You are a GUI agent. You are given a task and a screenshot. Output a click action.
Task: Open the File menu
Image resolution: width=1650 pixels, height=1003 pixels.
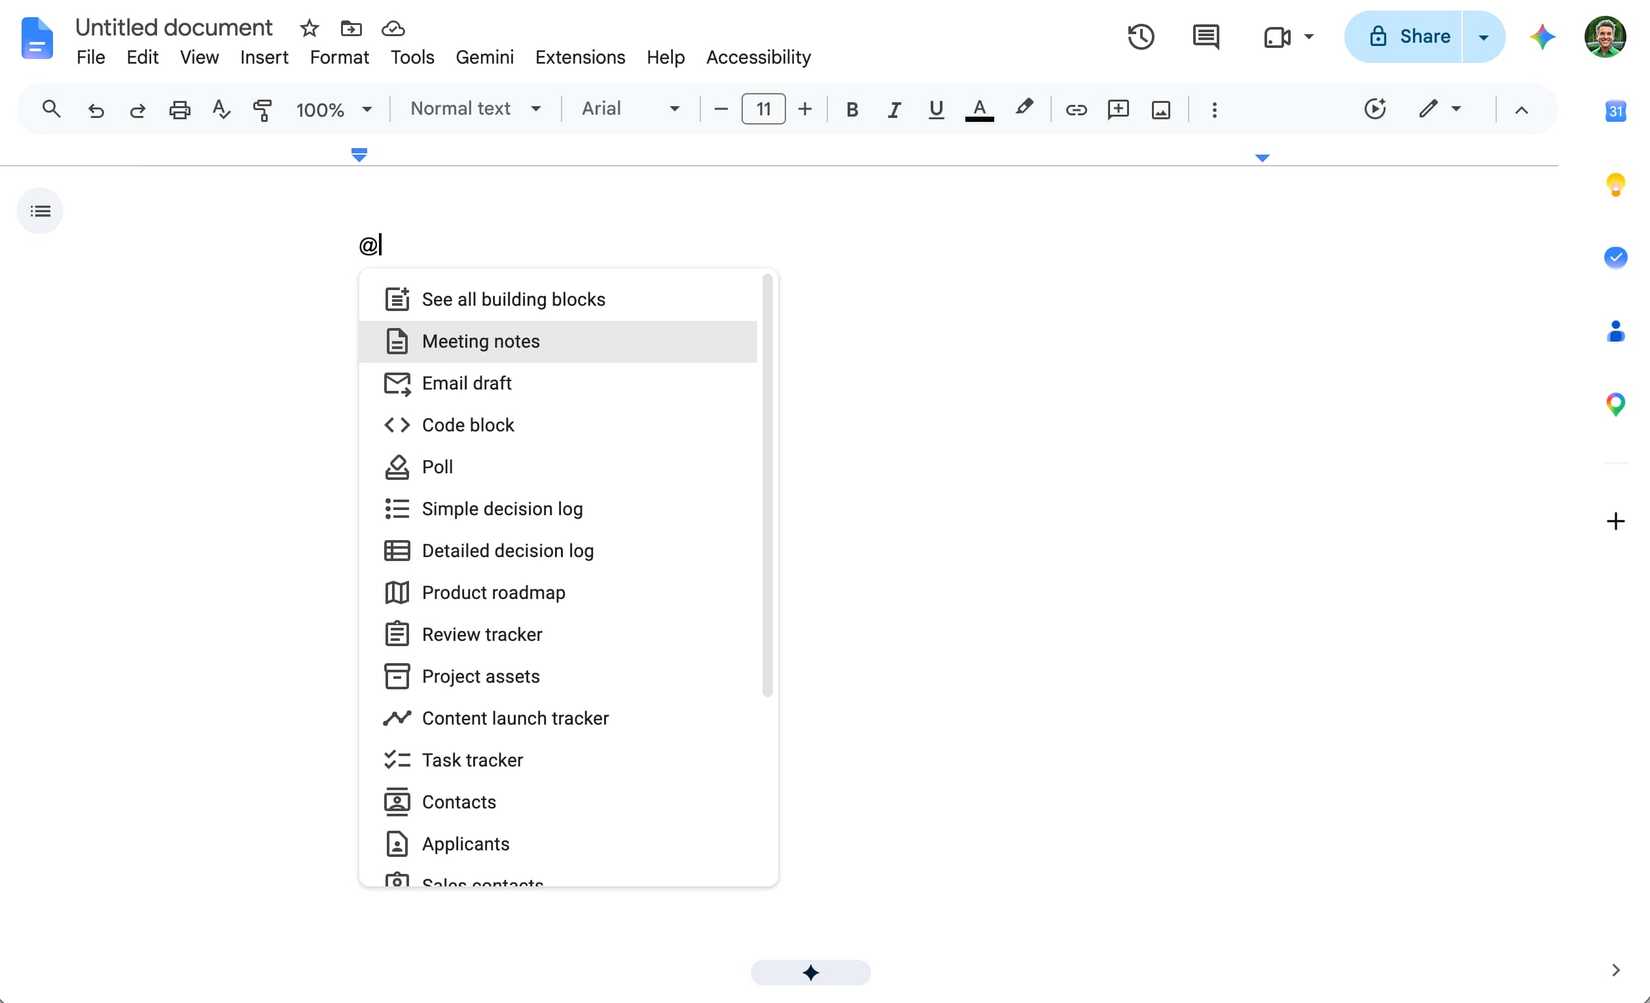tap(91, 57)
